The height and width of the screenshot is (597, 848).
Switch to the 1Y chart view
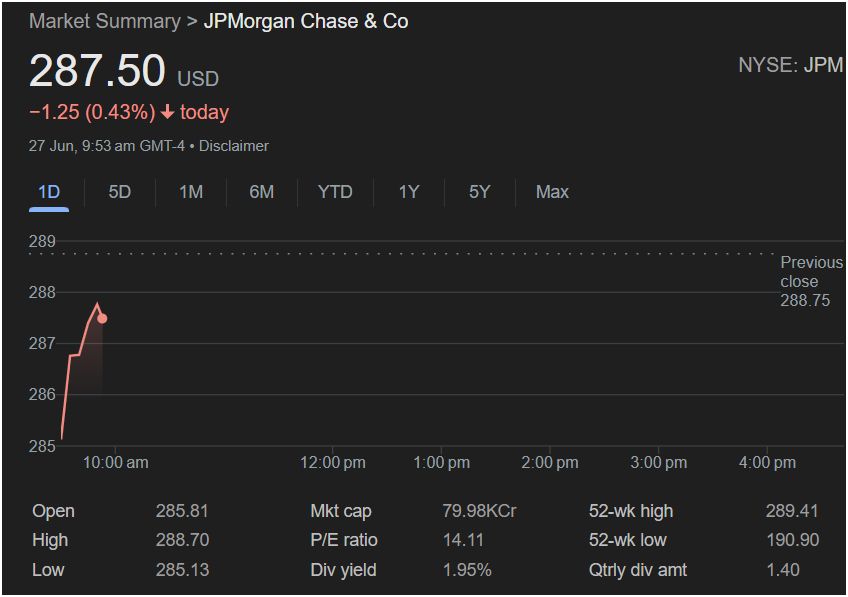point(409,192)
